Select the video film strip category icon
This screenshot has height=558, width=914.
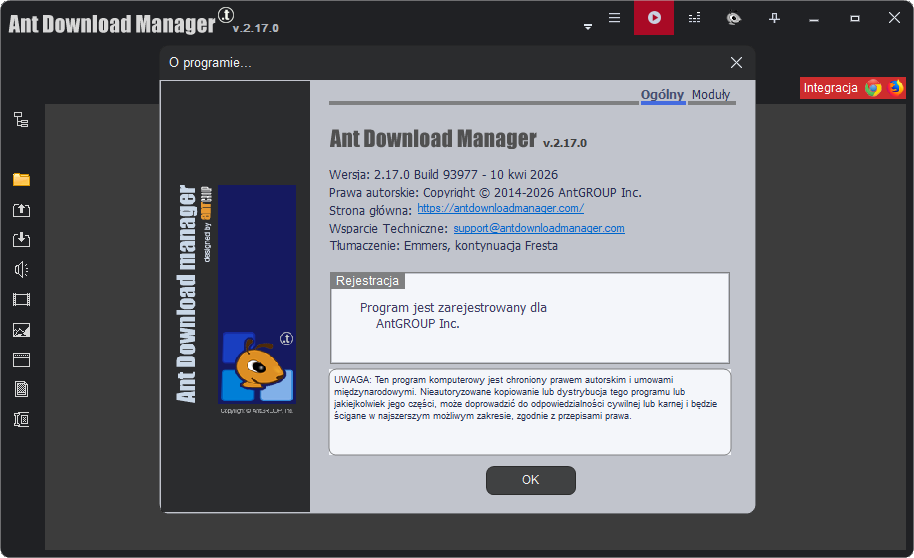[21, 300]
